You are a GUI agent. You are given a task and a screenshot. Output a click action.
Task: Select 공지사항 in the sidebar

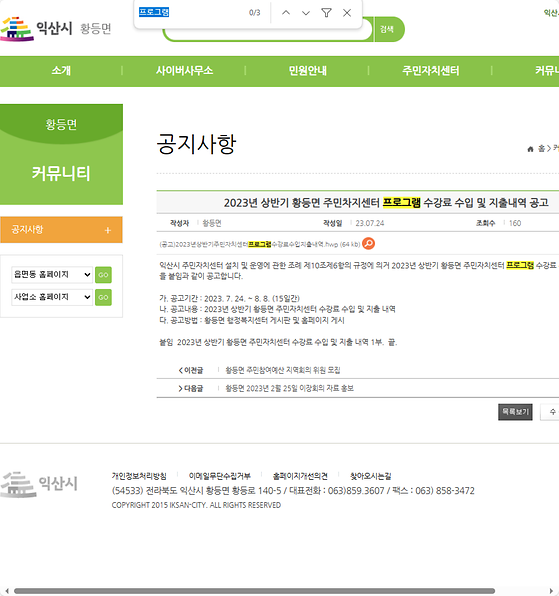point(61,230)
